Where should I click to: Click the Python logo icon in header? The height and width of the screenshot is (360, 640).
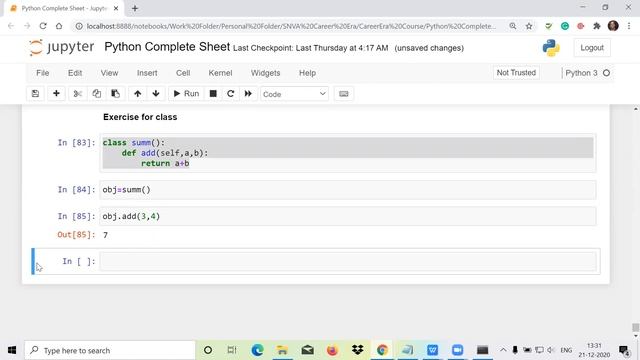(x=551, y=48)
